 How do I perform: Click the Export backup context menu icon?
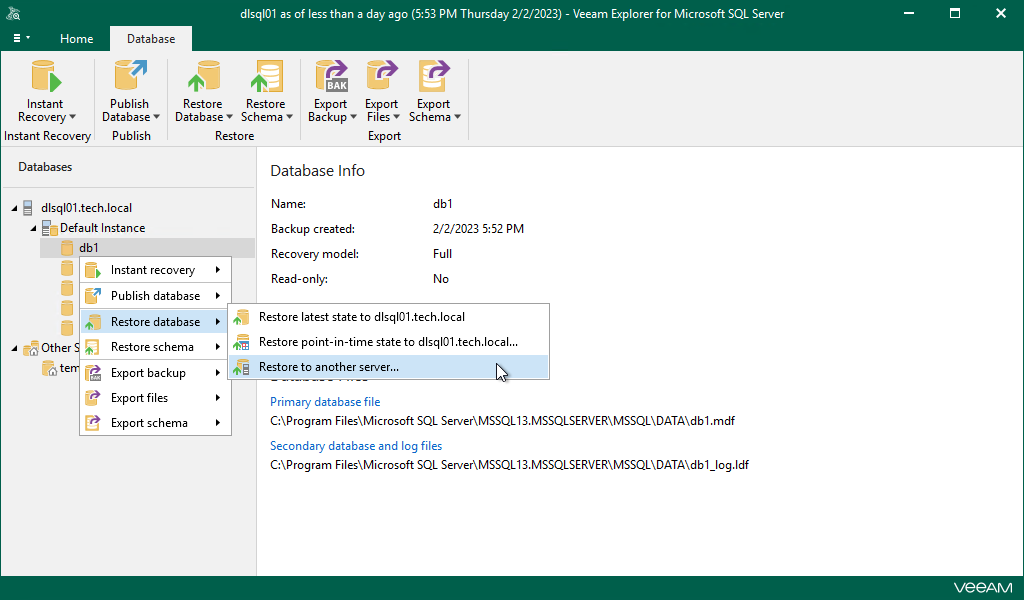tap(93, 373)
